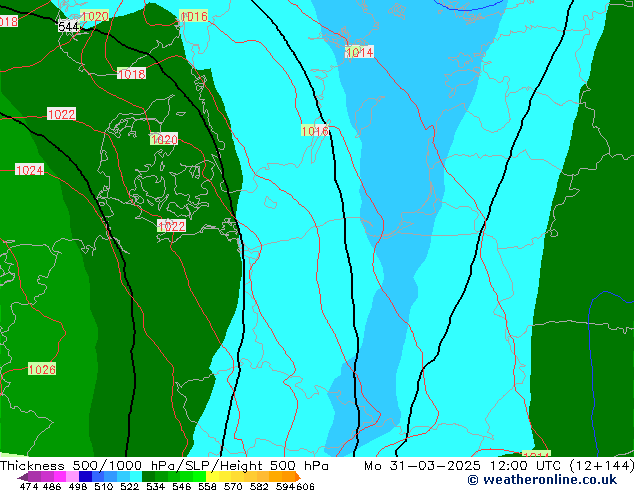Click the 1024 isobar label
Screen dimensions: 634x490
30,170
